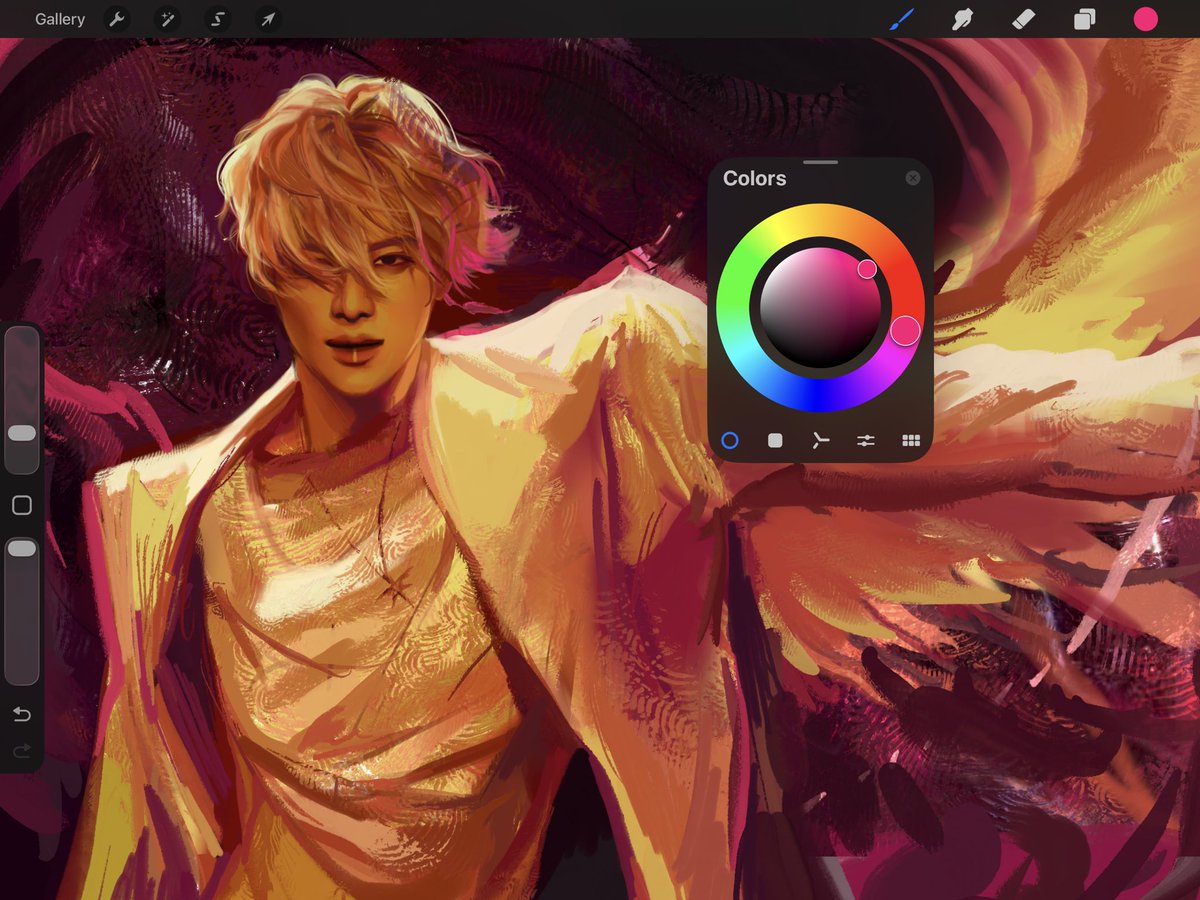
Task: Click the brush size slider handle
Action: [22, 433]
